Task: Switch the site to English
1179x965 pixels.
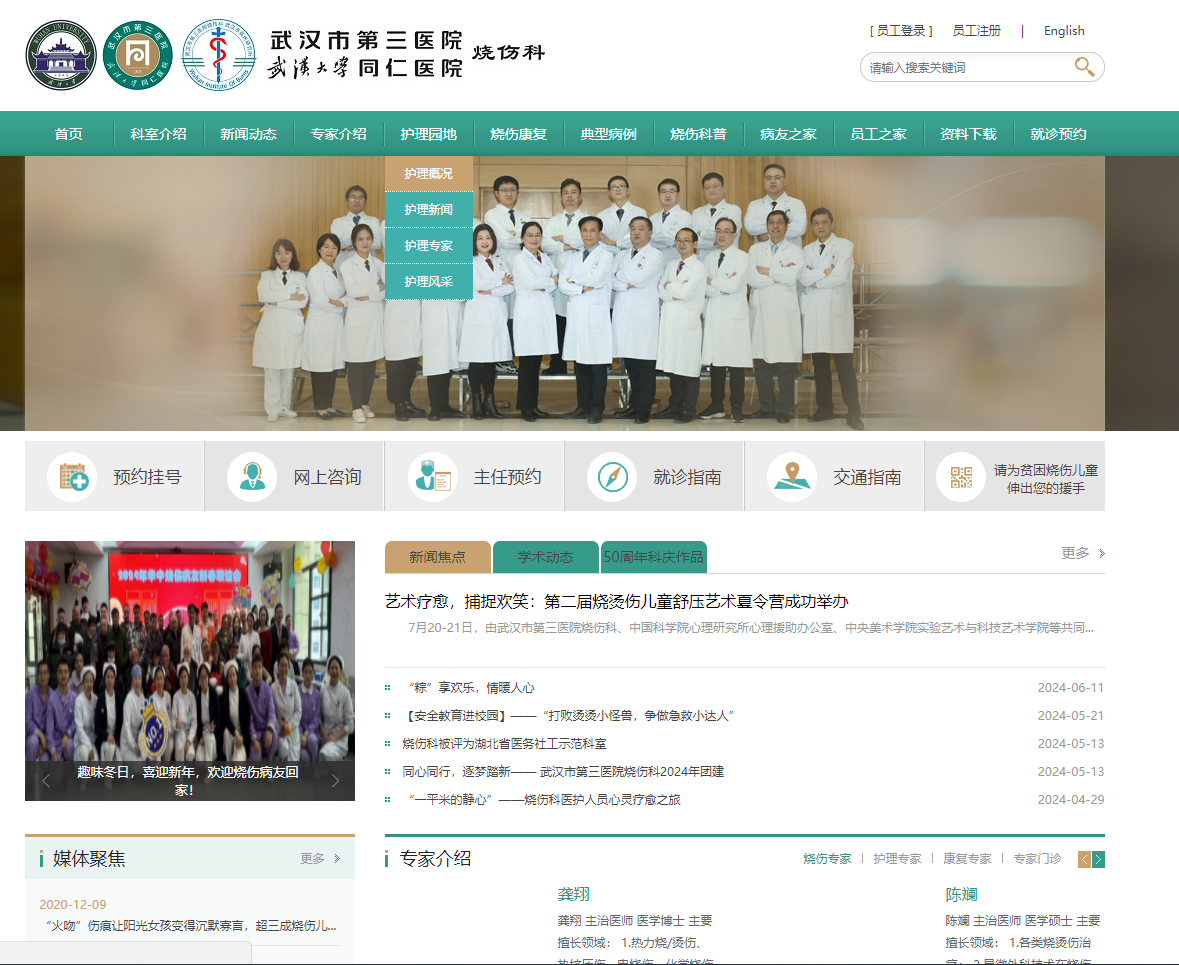Action: 1064,31
